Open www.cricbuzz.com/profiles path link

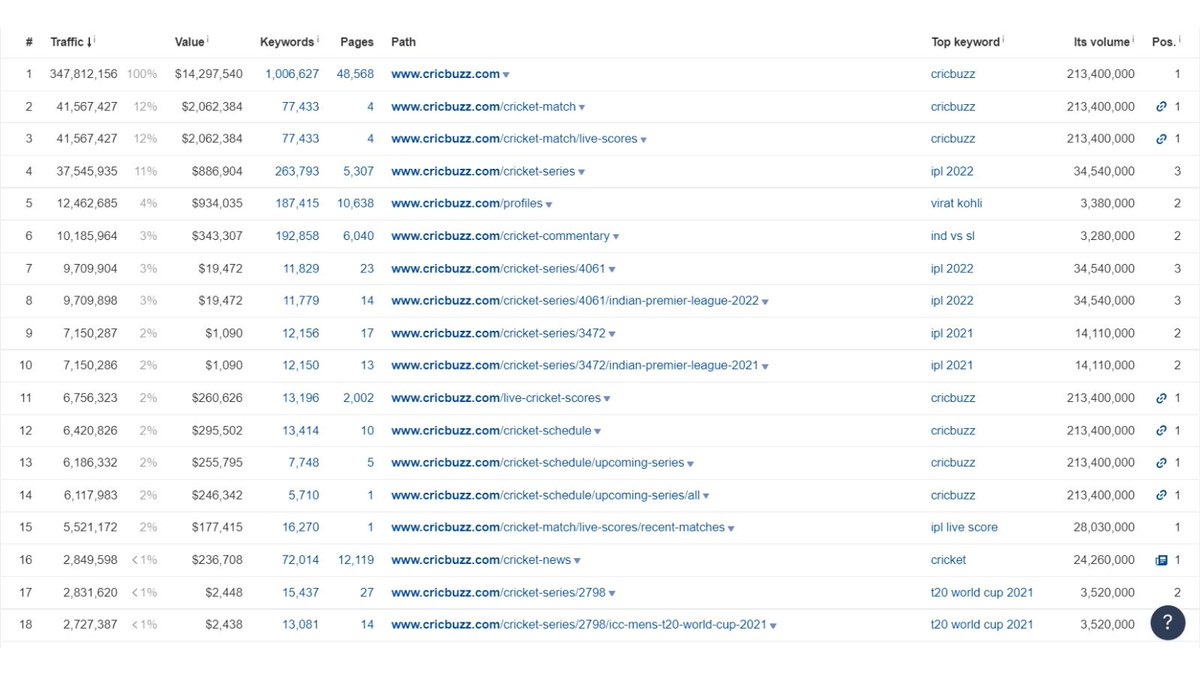tap(467, 203)
